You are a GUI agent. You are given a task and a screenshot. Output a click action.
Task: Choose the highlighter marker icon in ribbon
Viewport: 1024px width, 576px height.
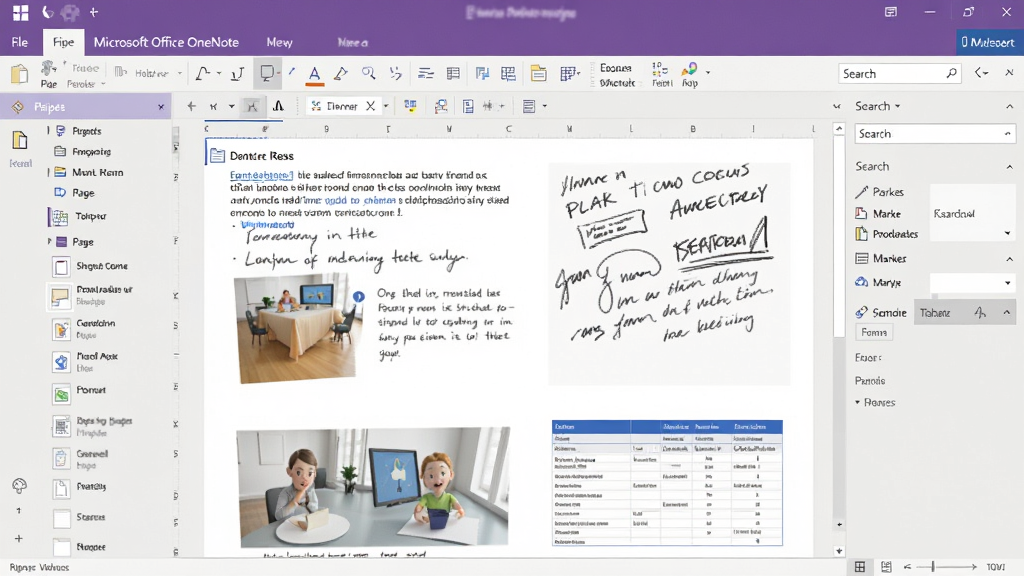click(x=341, y=74)
